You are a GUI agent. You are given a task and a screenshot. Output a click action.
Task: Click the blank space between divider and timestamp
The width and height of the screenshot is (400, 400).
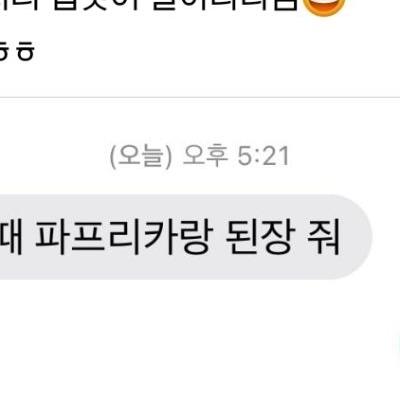click(200, 122)
